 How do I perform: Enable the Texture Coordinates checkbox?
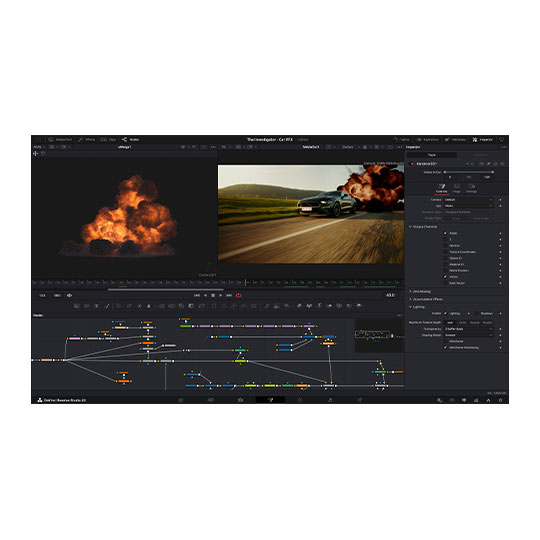(445, 252)
